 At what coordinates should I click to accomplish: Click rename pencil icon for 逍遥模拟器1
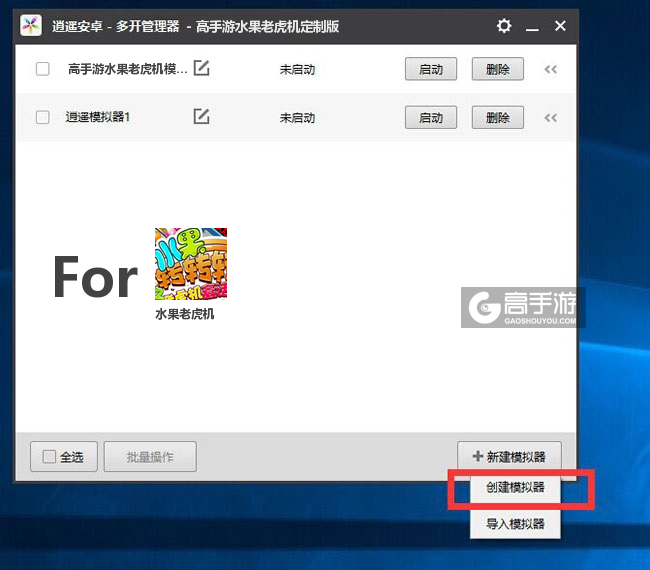pos(201,117)
